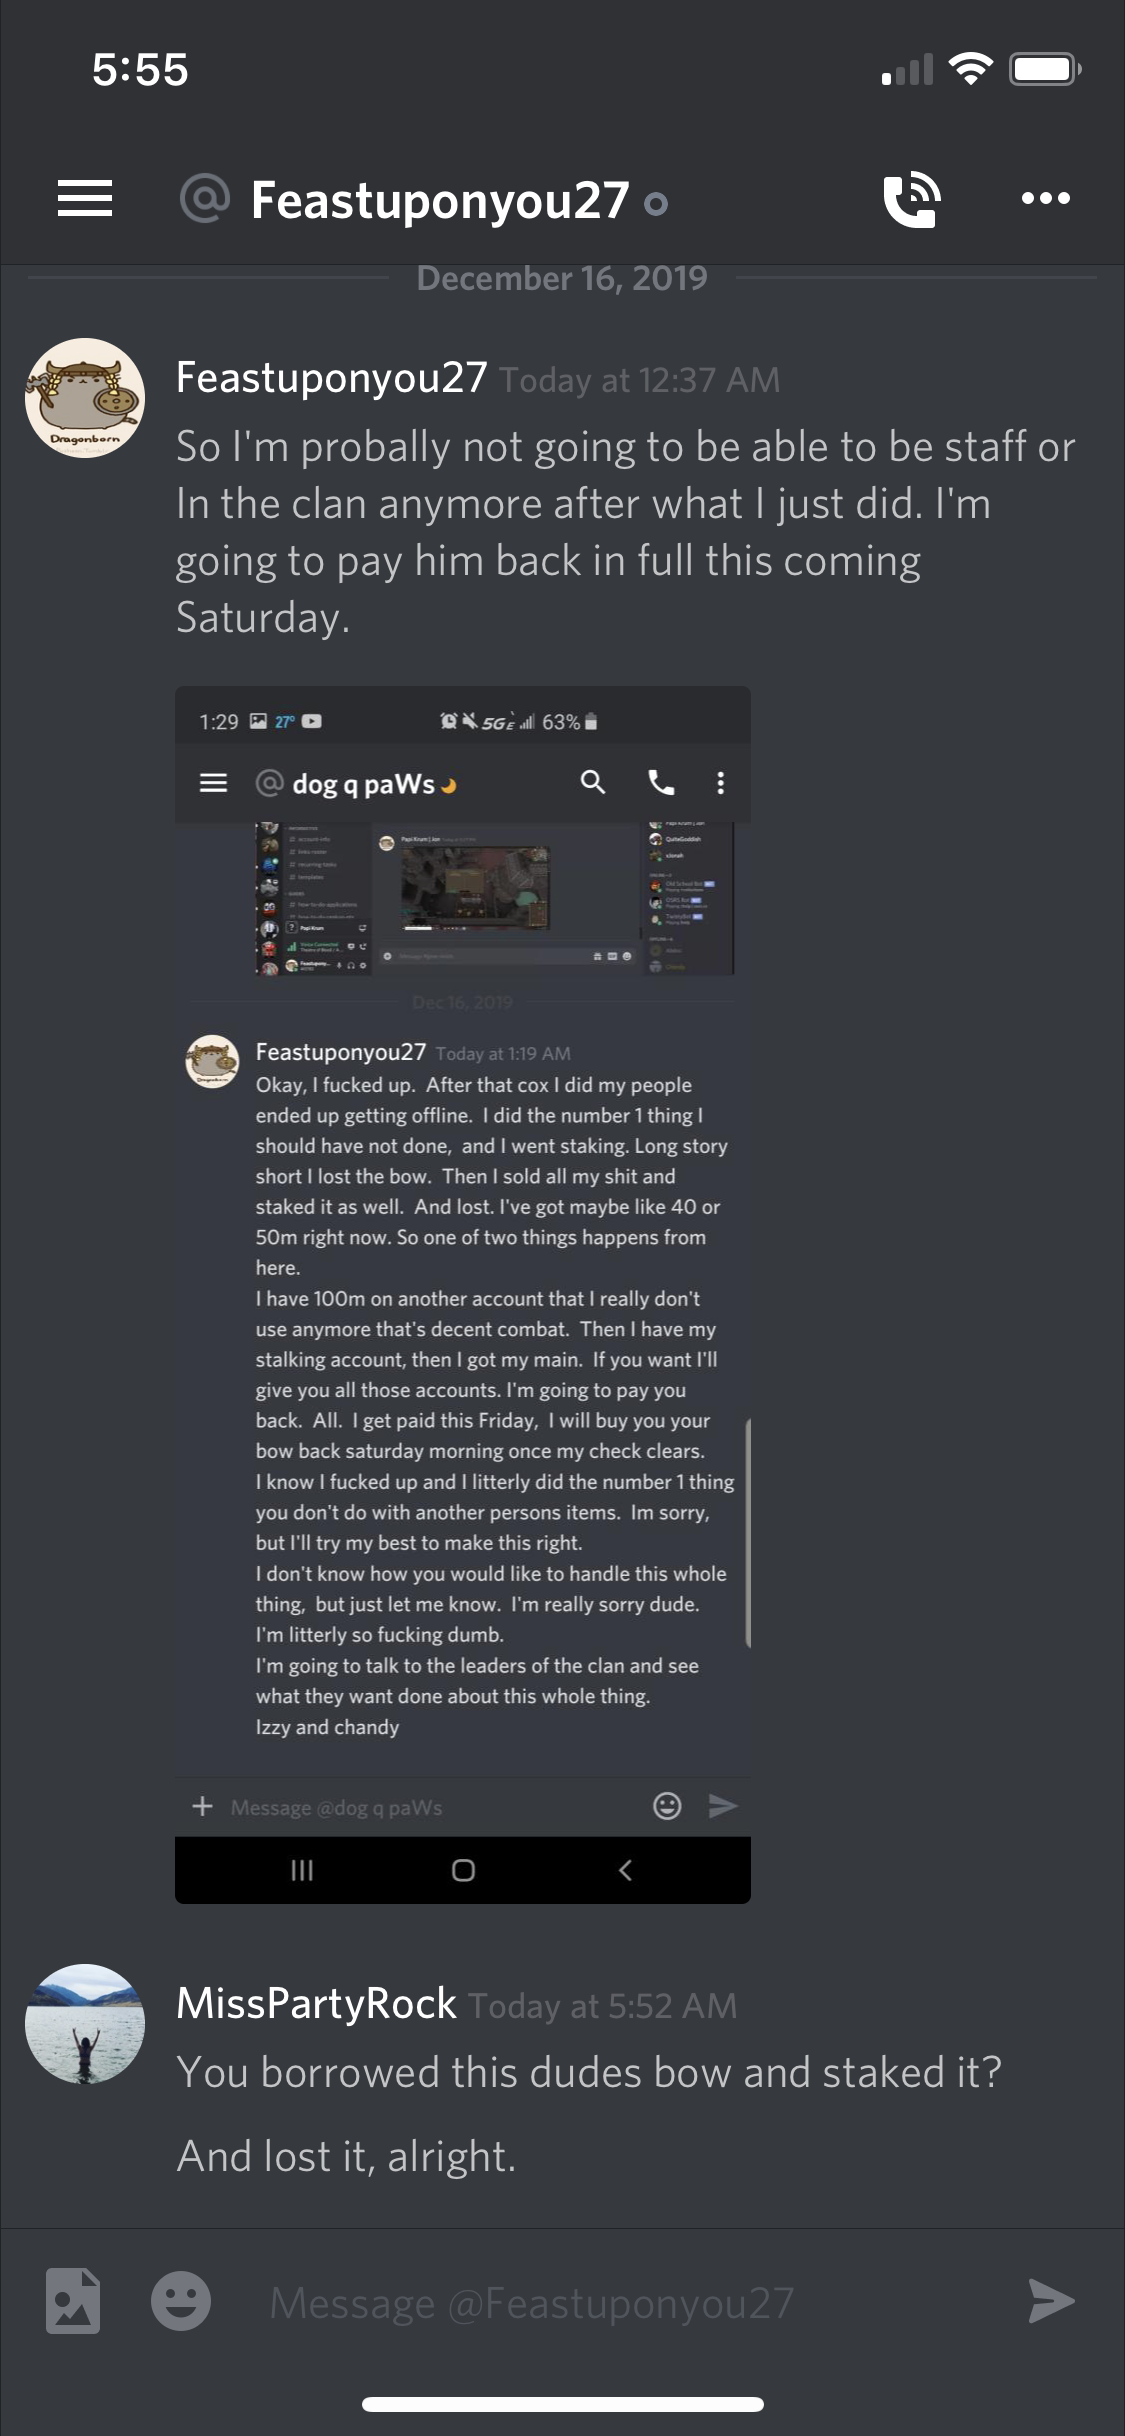The image size is (1125, 2436).
Task: Tap the iOS home indicator bar
Action: (563, 2404)
